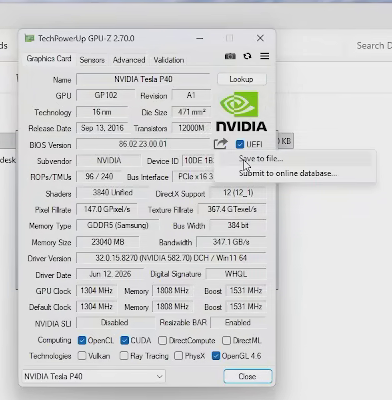Click the screenshot camera icon

click(230, 56)
